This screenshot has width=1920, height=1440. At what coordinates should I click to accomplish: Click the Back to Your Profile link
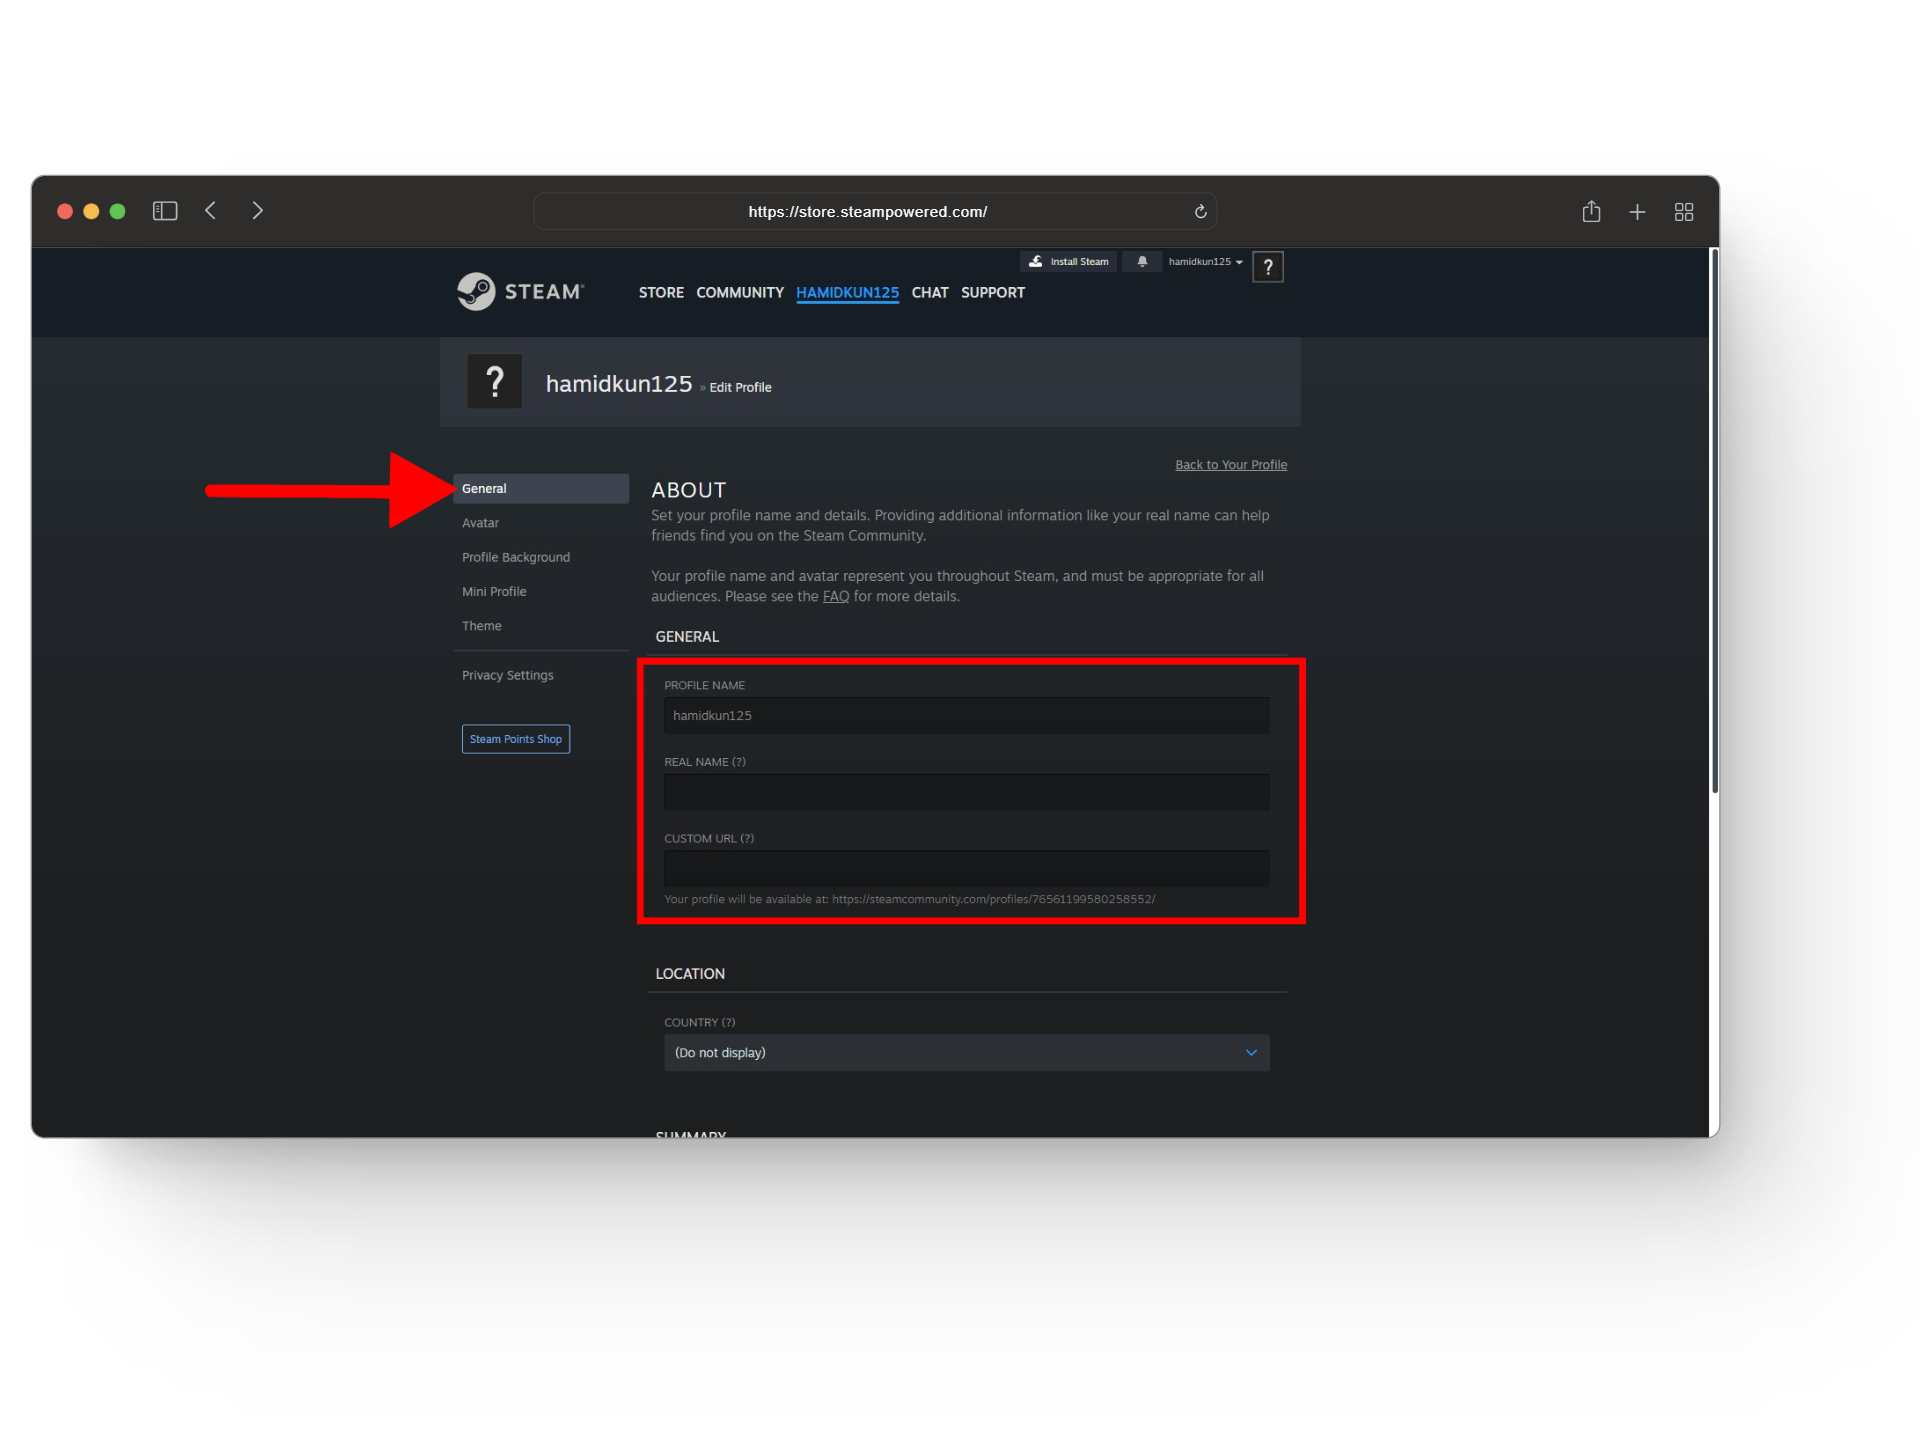pos(1231,465)
